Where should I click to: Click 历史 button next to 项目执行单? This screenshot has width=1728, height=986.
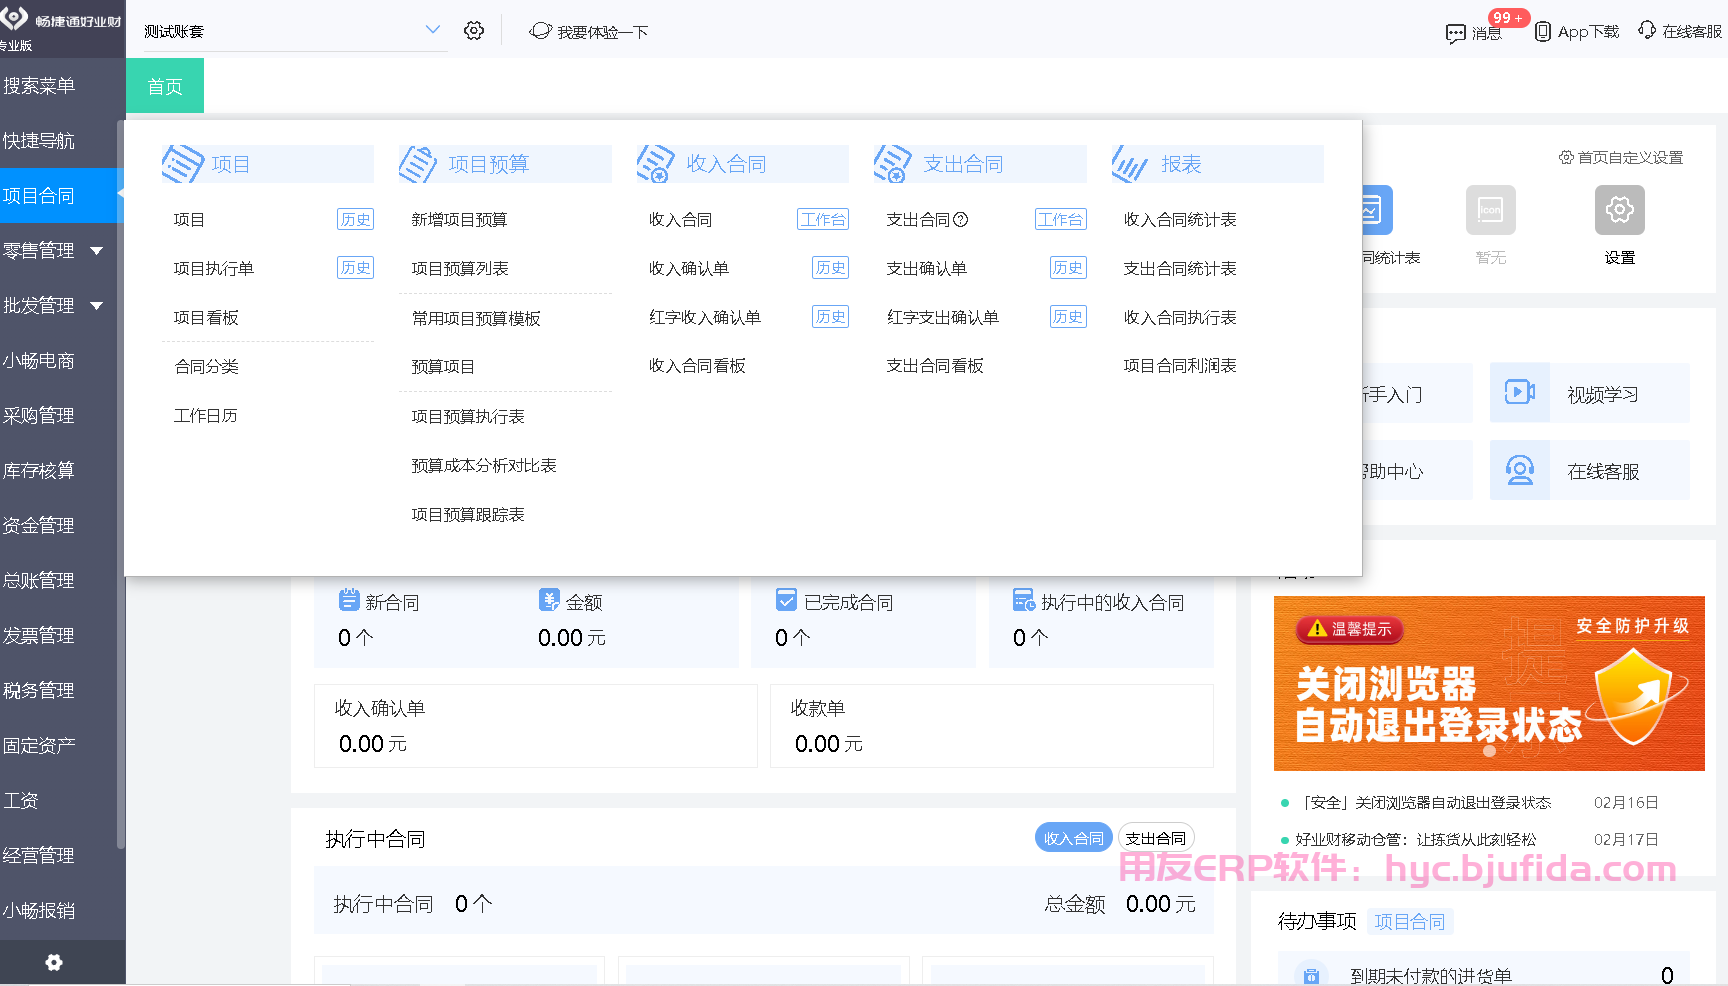[355, 268]
